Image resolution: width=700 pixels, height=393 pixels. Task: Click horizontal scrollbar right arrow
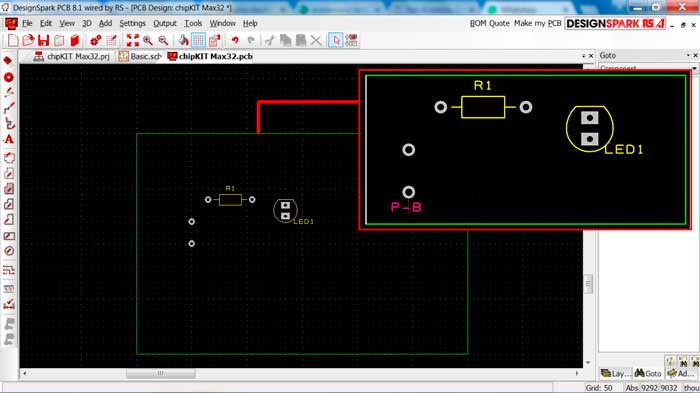[577, 373]
